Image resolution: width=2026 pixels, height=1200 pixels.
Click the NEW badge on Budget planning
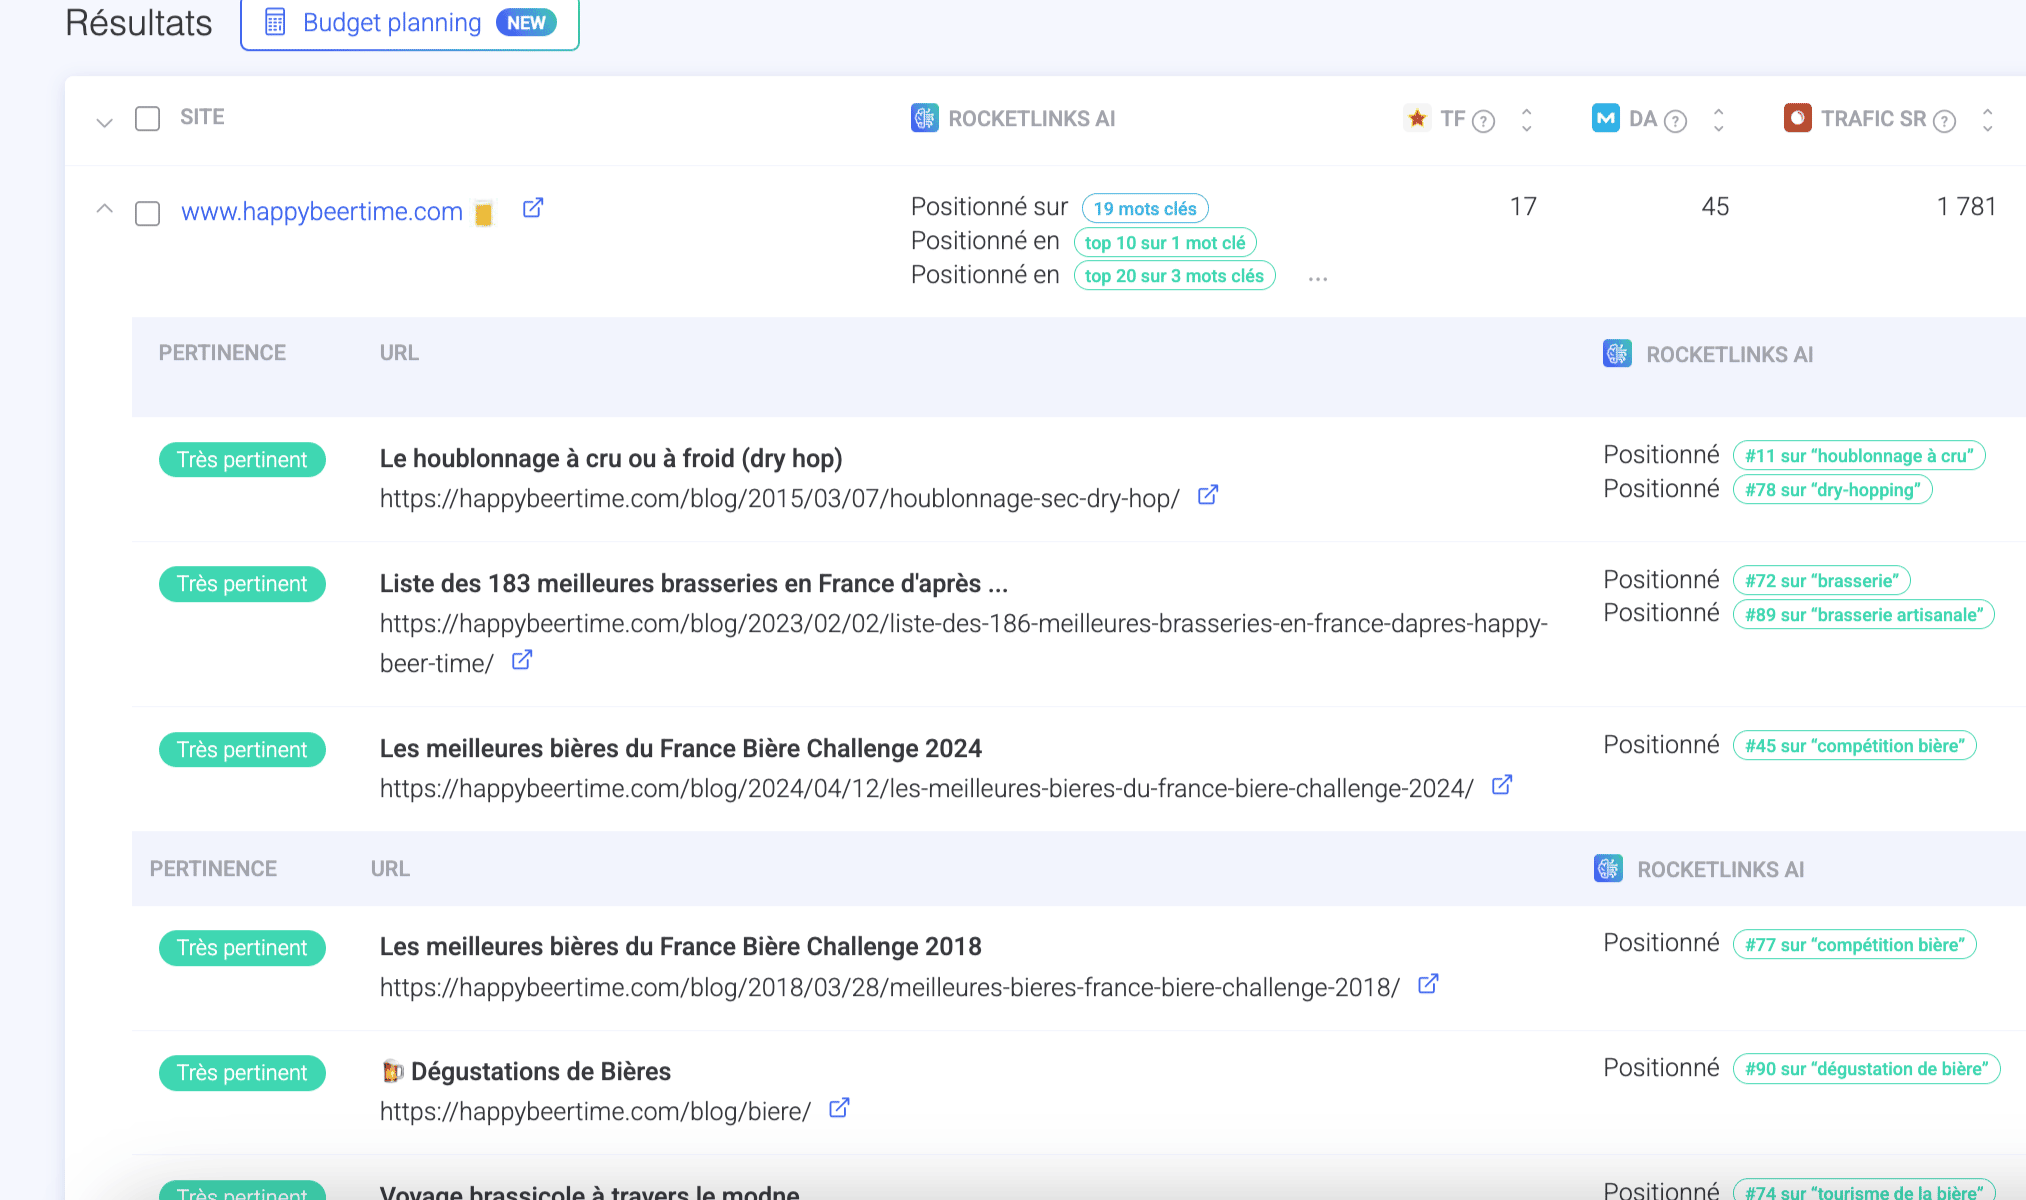click(526, 23)
